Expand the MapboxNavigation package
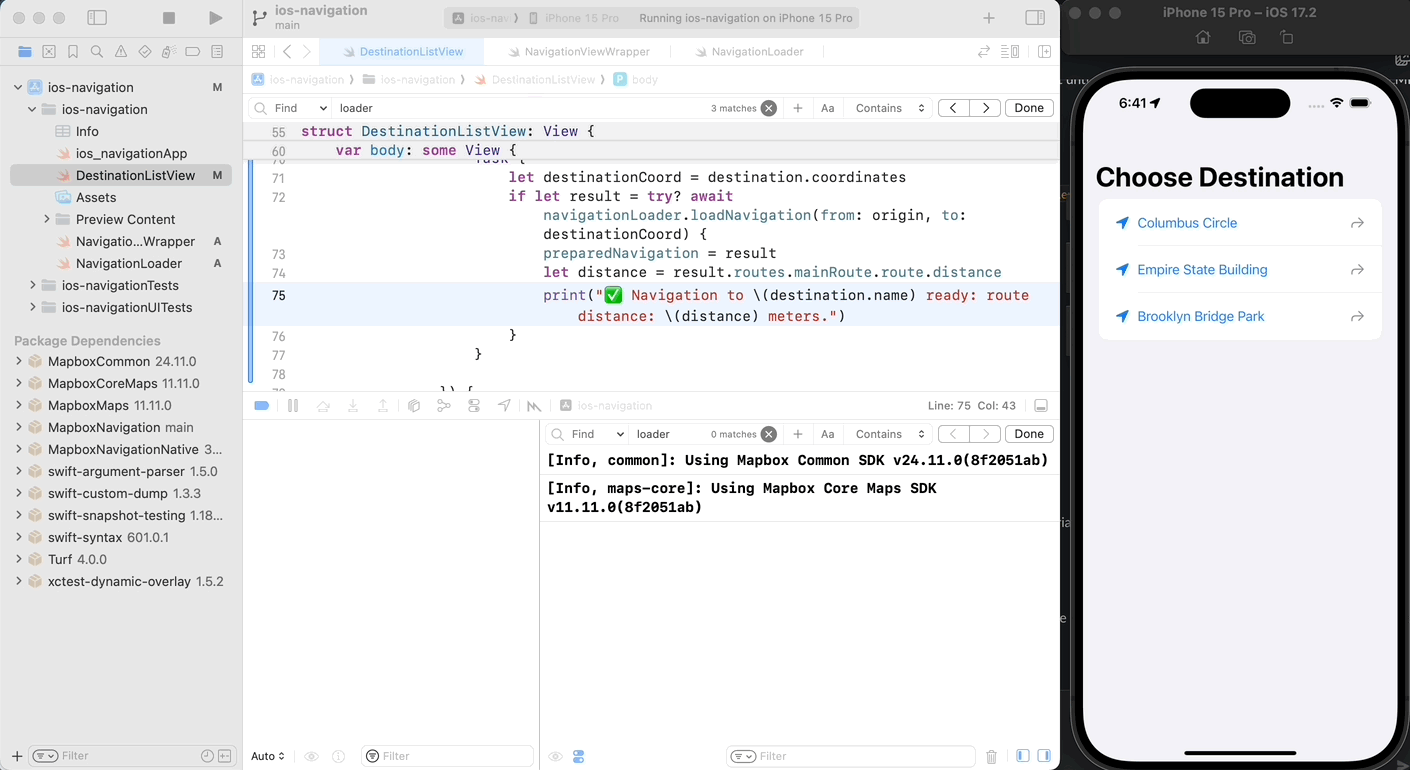This screenshot has width=1410, height=770. pos(19,428)
